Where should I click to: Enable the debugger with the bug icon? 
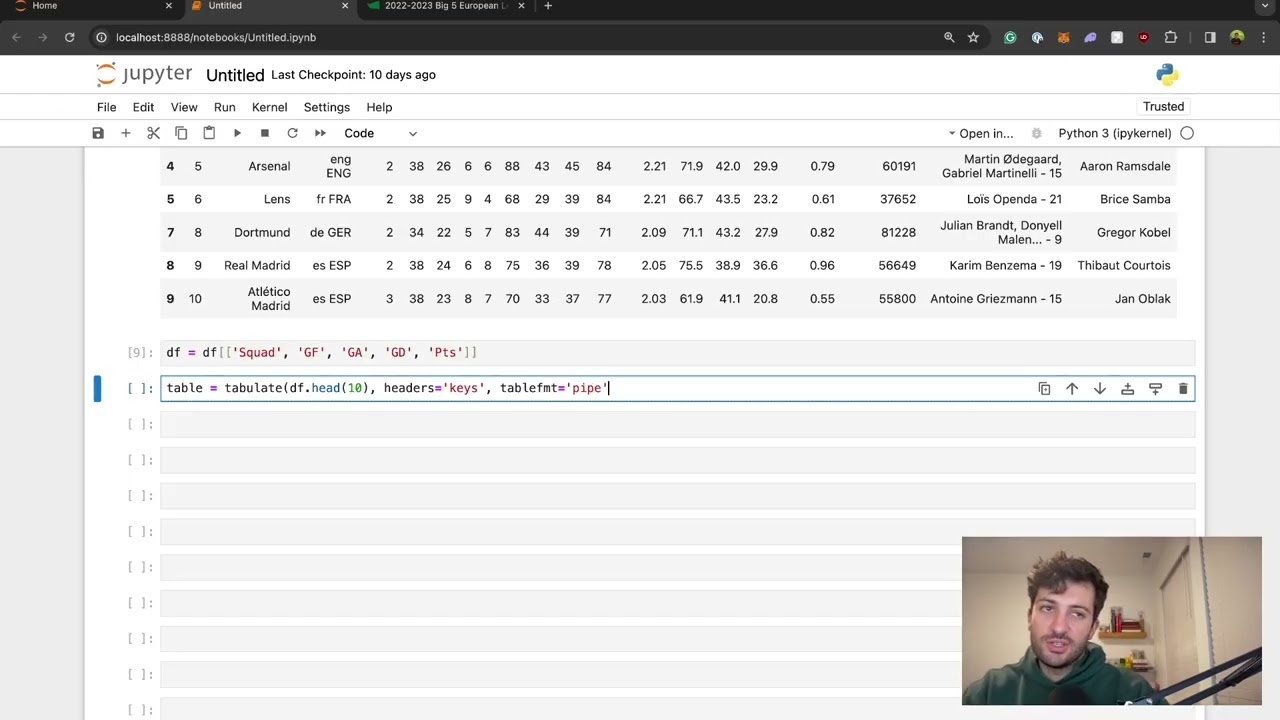tap(1036, 133)
